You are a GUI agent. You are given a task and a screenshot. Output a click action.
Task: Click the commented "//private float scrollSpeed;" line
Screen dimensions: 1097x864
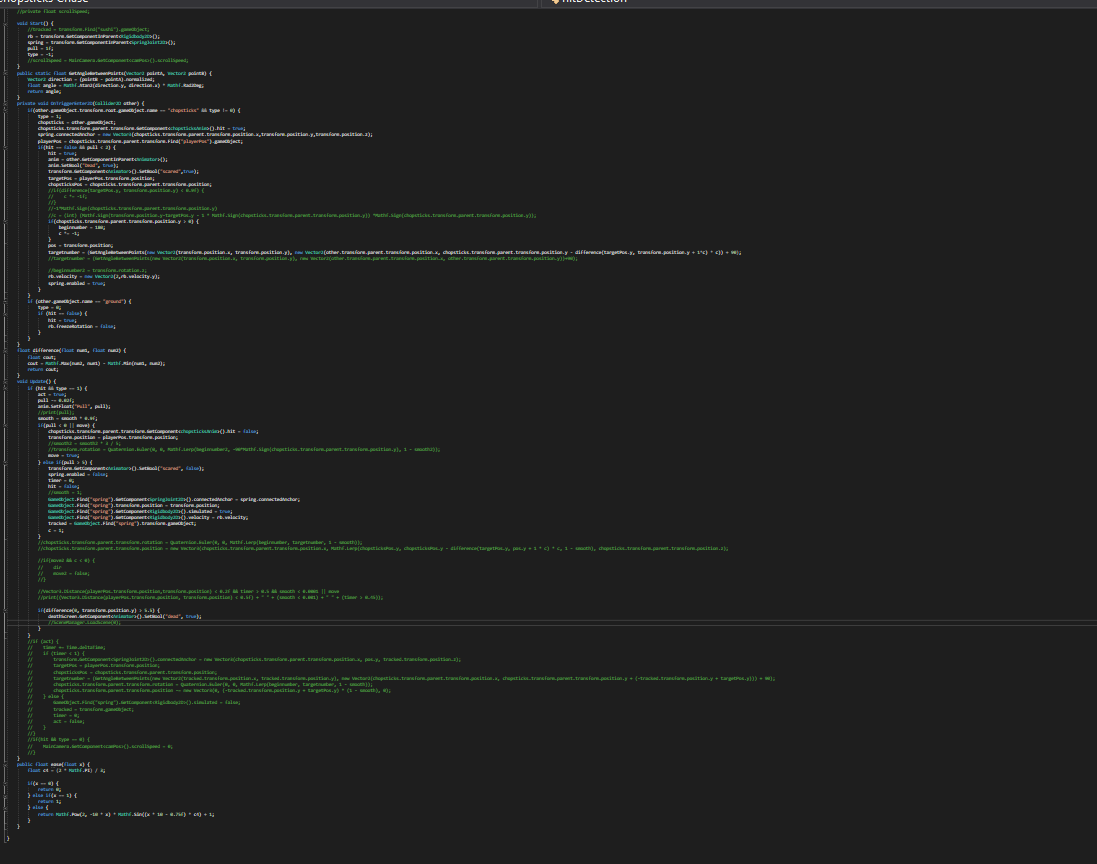(53, 12)
